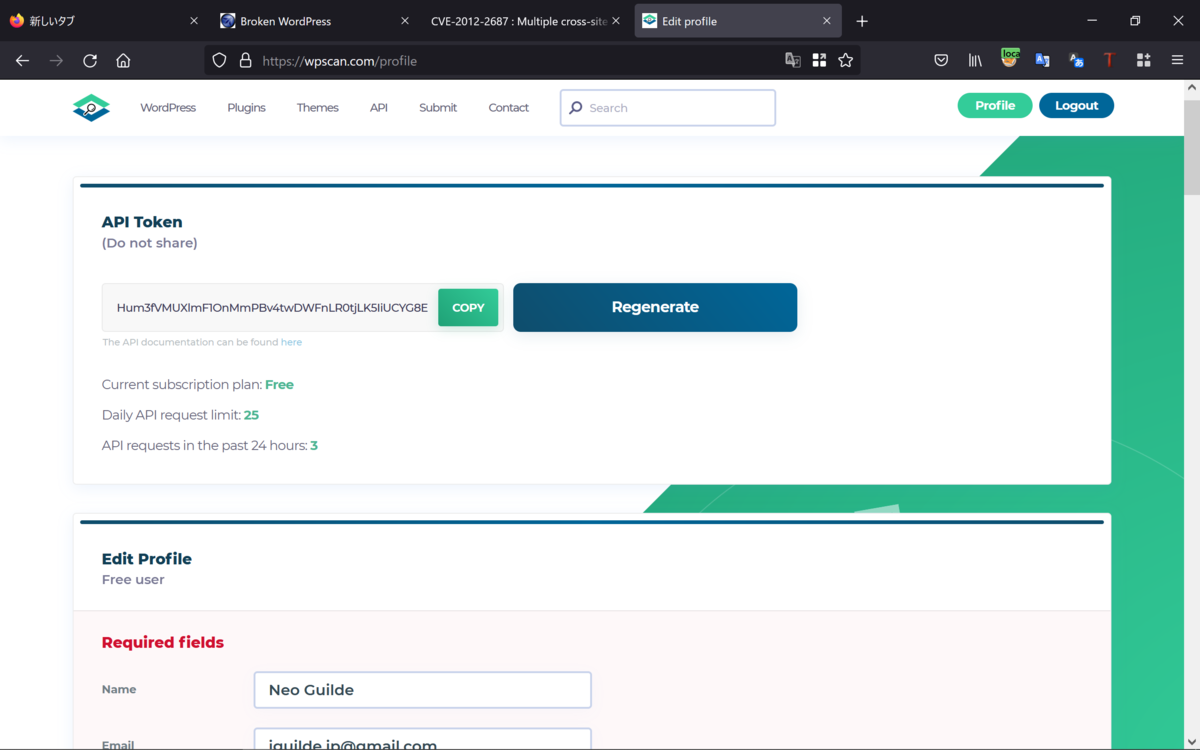Click the QR code grid icon in address bar
The height and width of the screenshot is (750, 1200).
click(819, 61)
